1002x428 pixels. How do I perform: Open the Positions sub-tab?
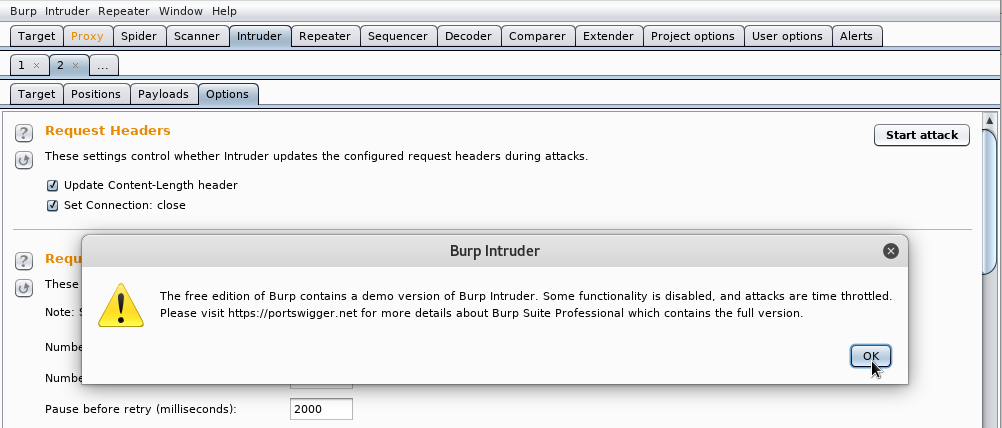click(x=96, y=94)
